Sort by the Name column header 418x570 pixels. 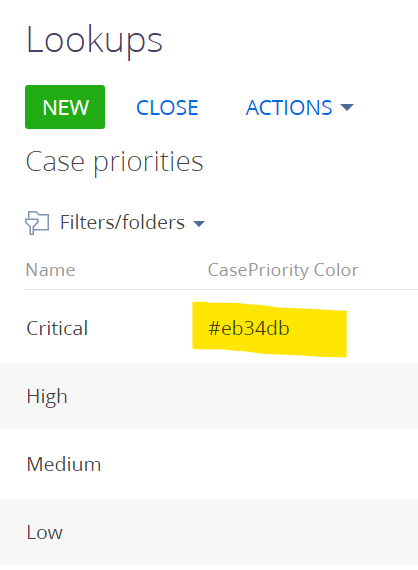pyautogui.click(x=51, y=270)
